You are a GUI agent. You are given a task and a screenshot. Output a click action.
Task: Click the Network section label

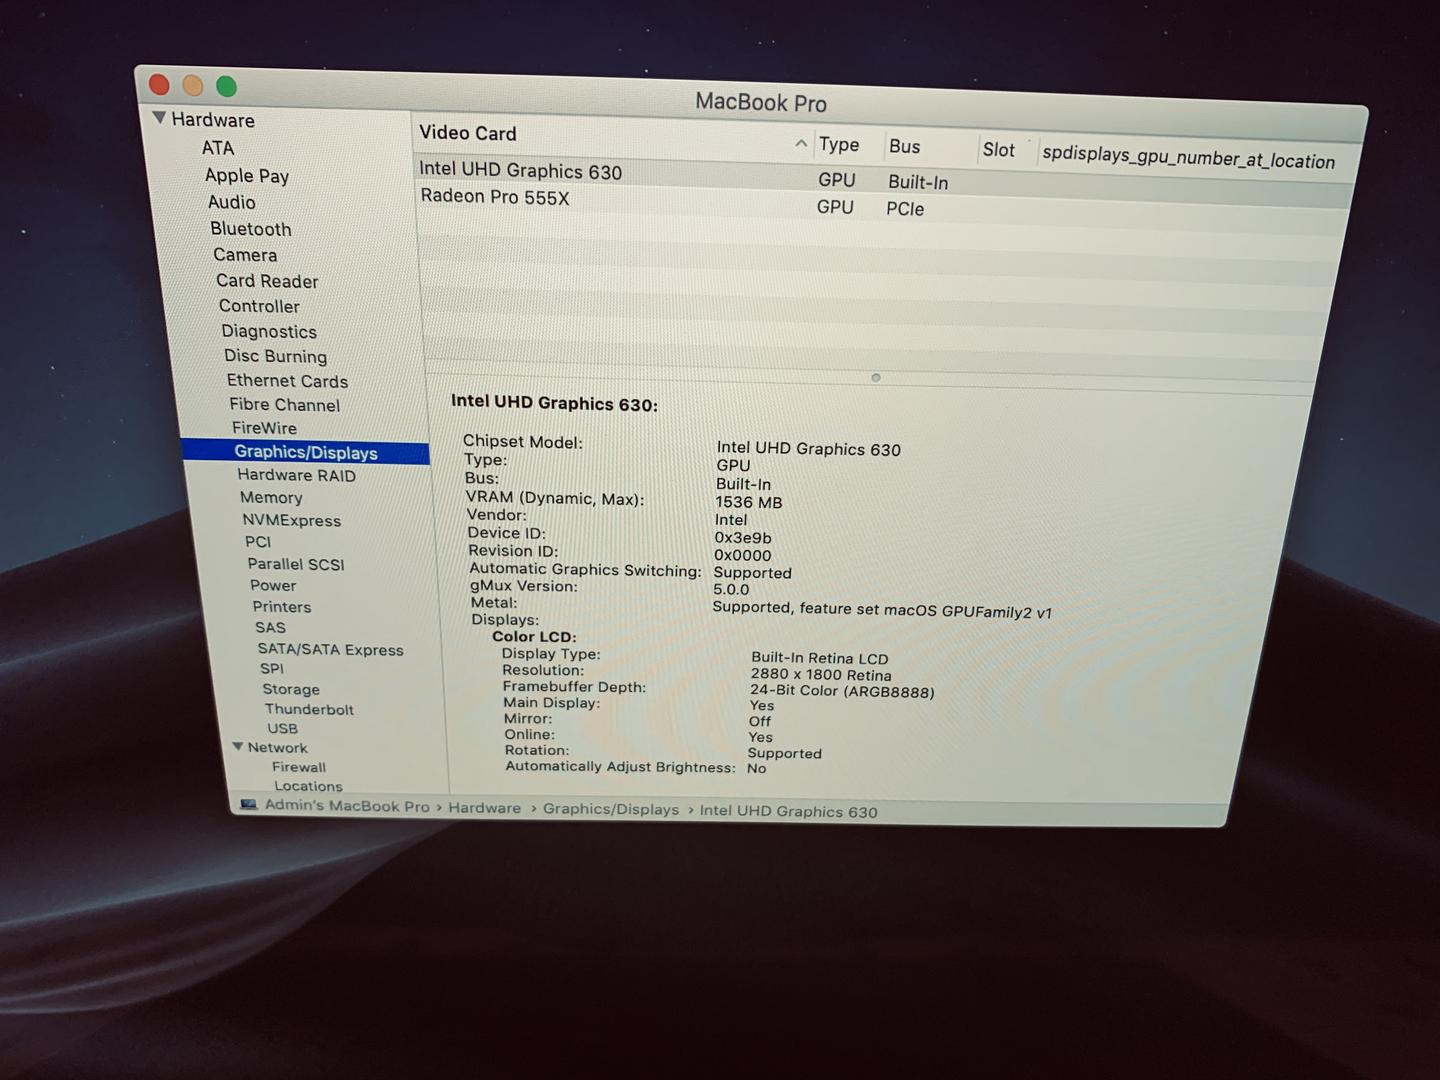pyautogui.click(x=278, y=748)
